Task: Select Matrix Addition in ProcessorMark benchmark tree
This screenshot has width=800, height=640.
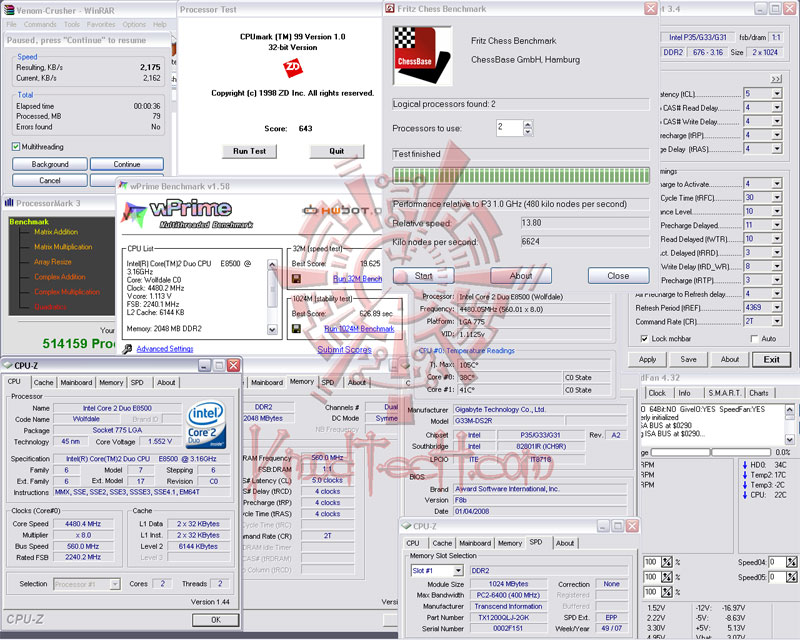Action: coord(56,232)
